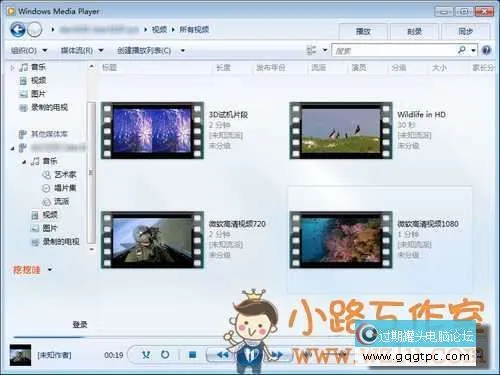Open the 创建播放列表(C) menu
Viewport: 500px width, 375px height.
click(x=144, y=51)
